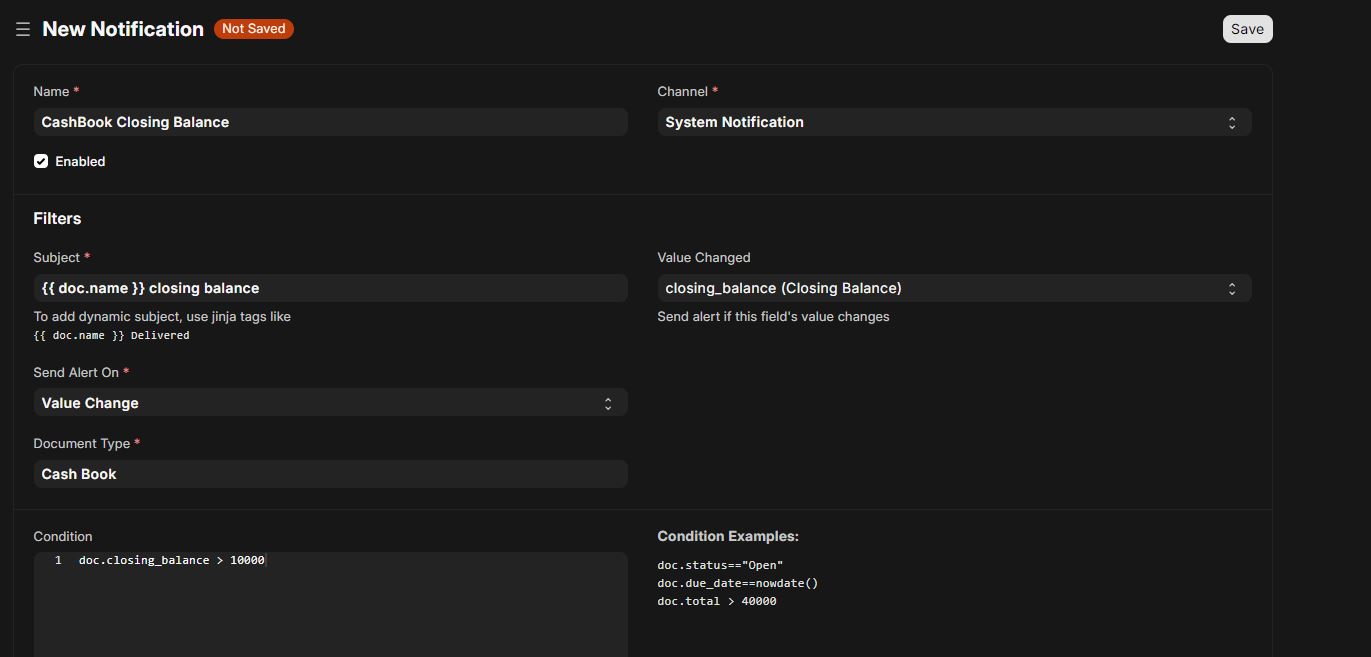Click the Filters section heading
The width and height of the screenshot is (1371, 657).
click(x=57, y=218)
